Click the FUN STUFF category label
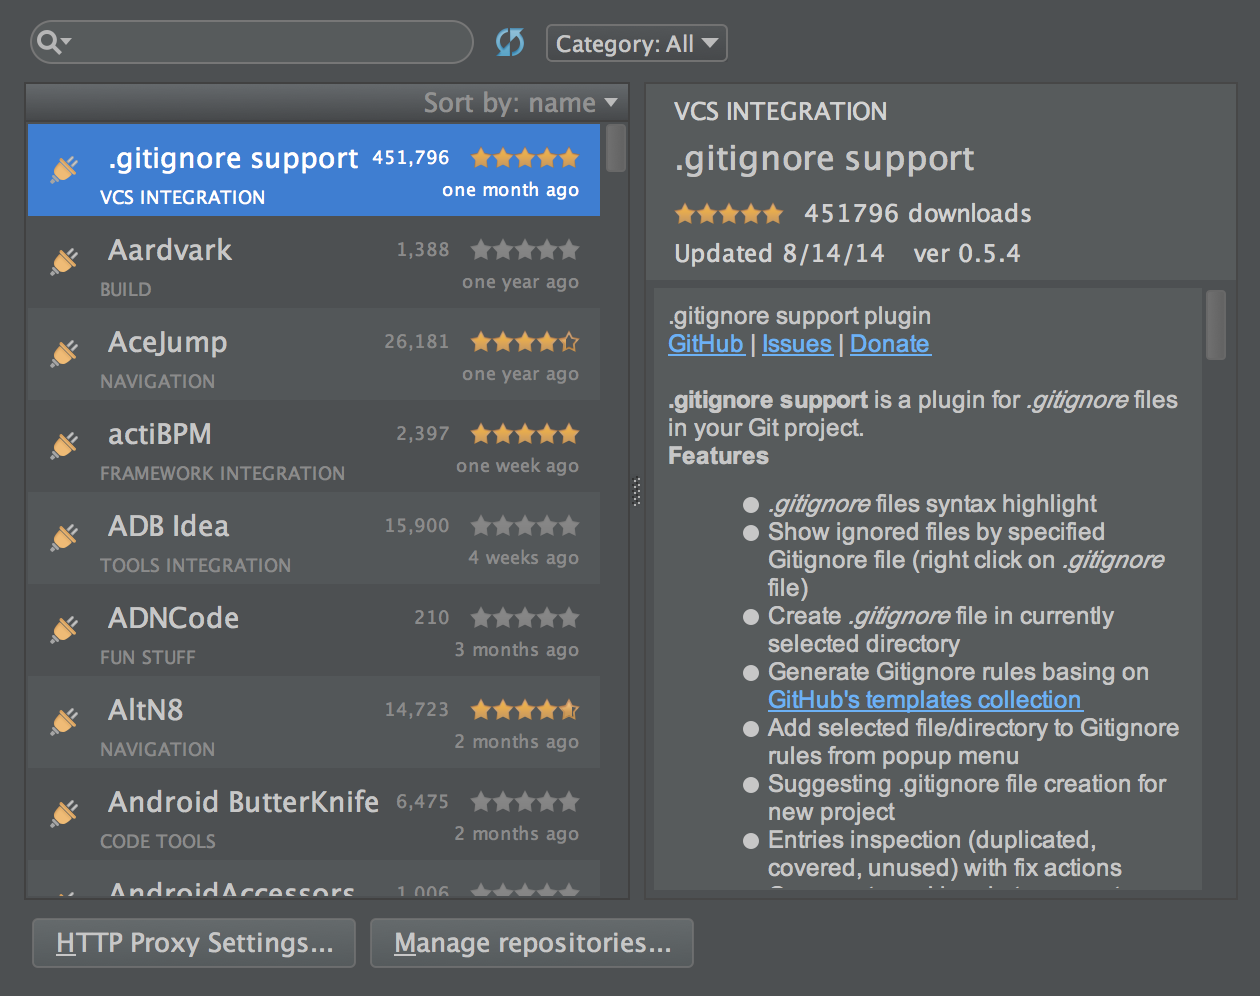Screen dimensions: 1260x996 coord(148,657)
